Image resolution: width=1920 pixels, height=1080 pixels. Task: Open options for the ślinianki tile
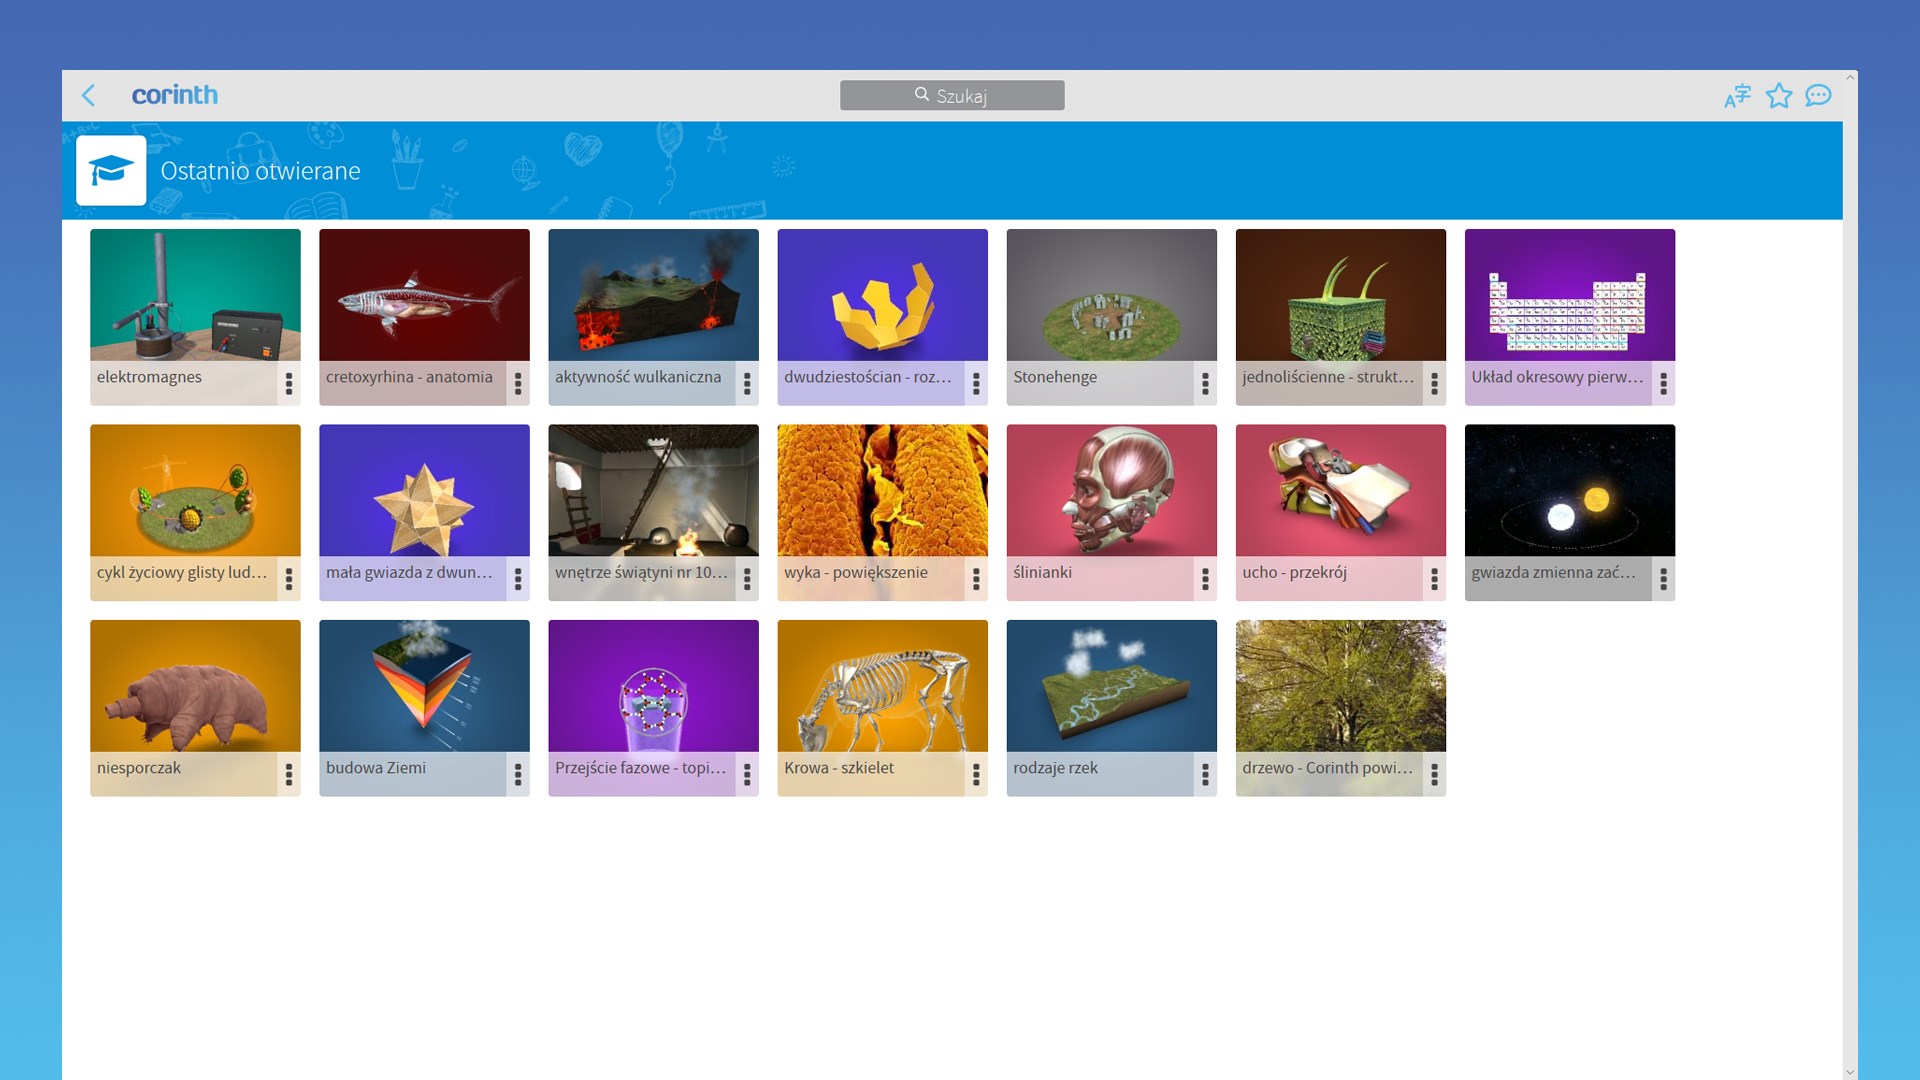[x=1205, y=578]
